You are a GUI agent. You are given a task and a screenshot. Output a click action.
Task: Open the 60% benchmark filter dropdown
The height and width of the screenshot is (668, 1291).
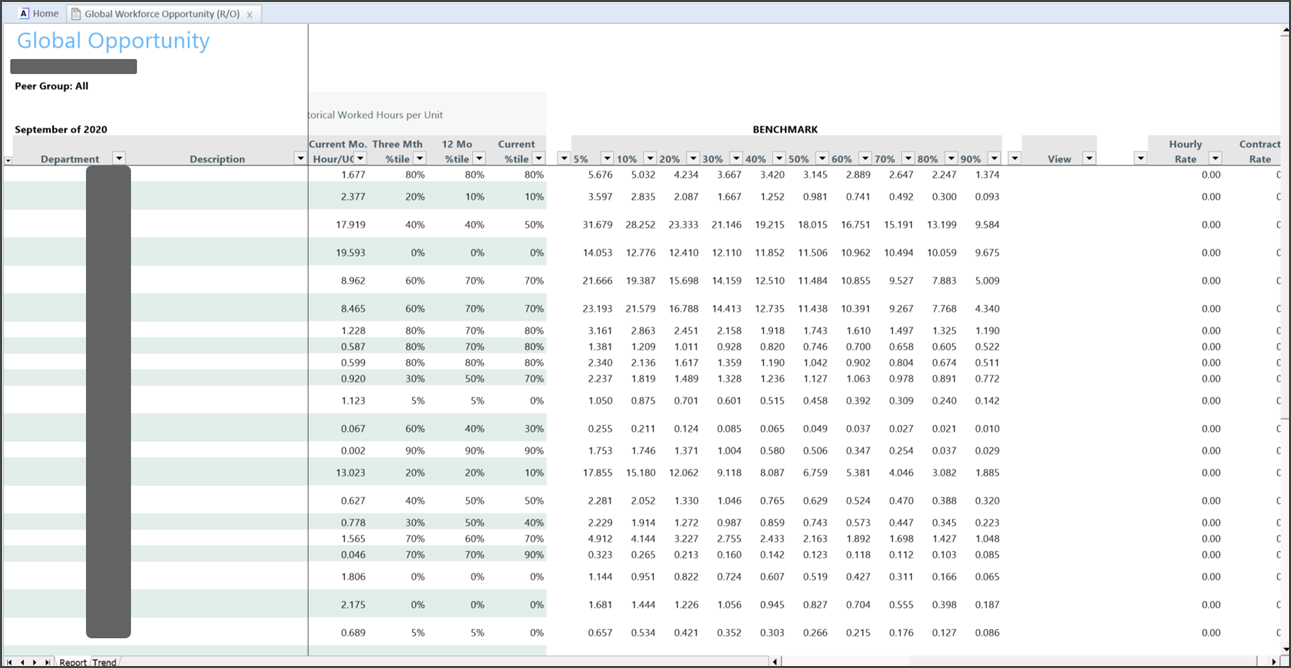coord(864,158)
